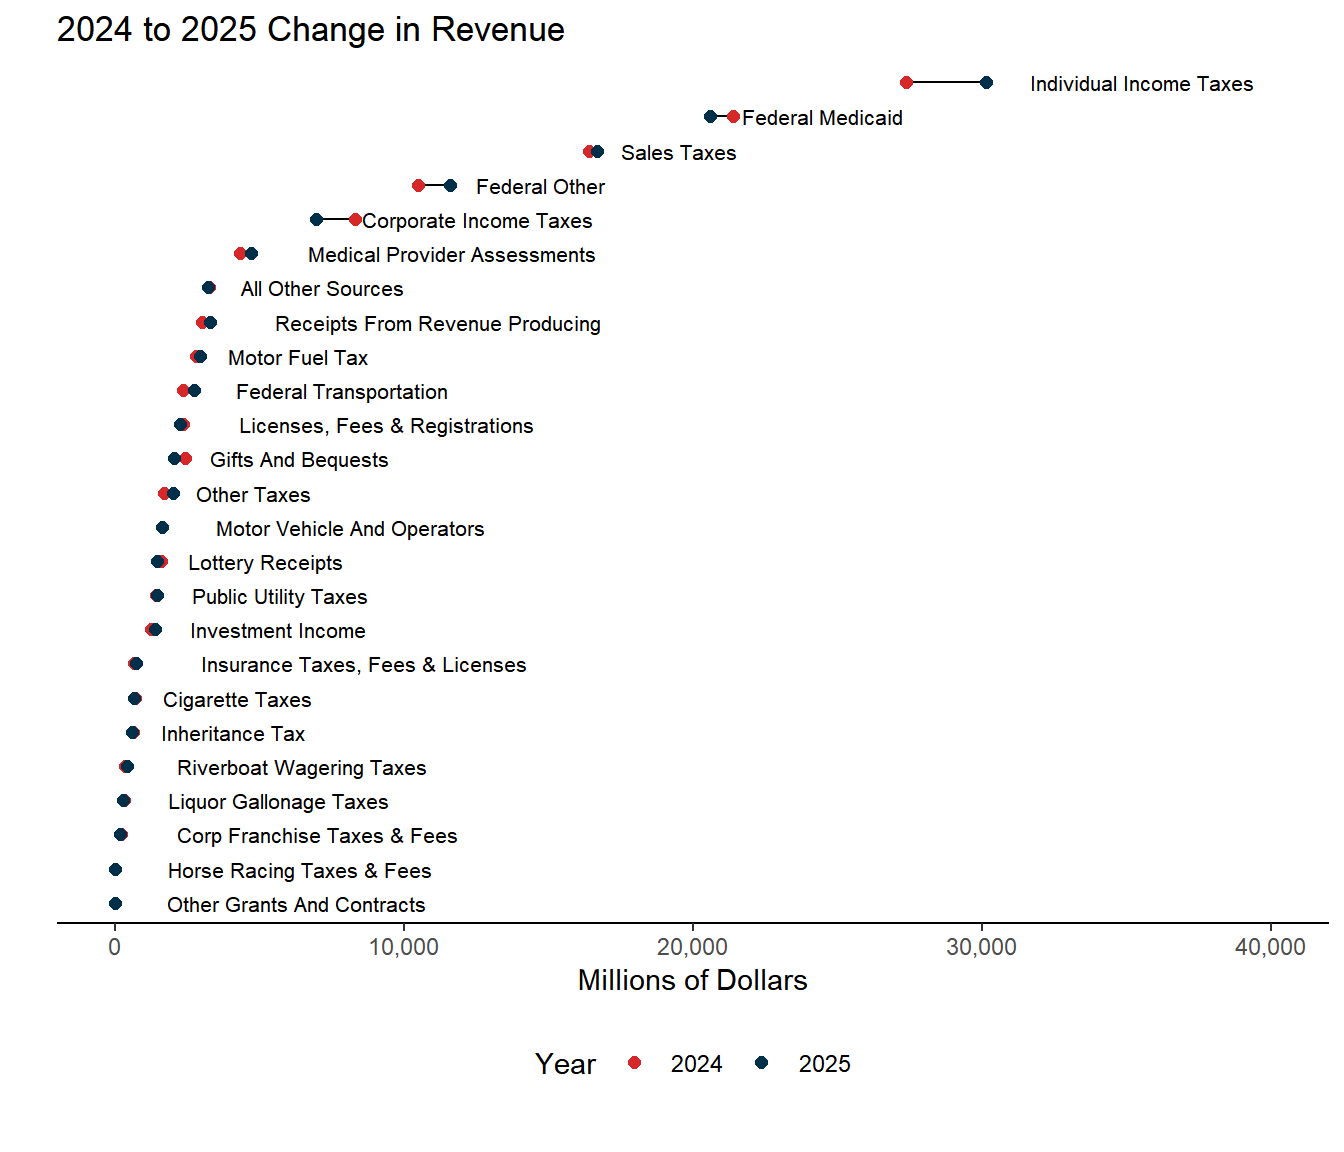Click the Year legend title
Image resolution: width=1344 pixels, height=1152 pixels.
point(565,1064)
